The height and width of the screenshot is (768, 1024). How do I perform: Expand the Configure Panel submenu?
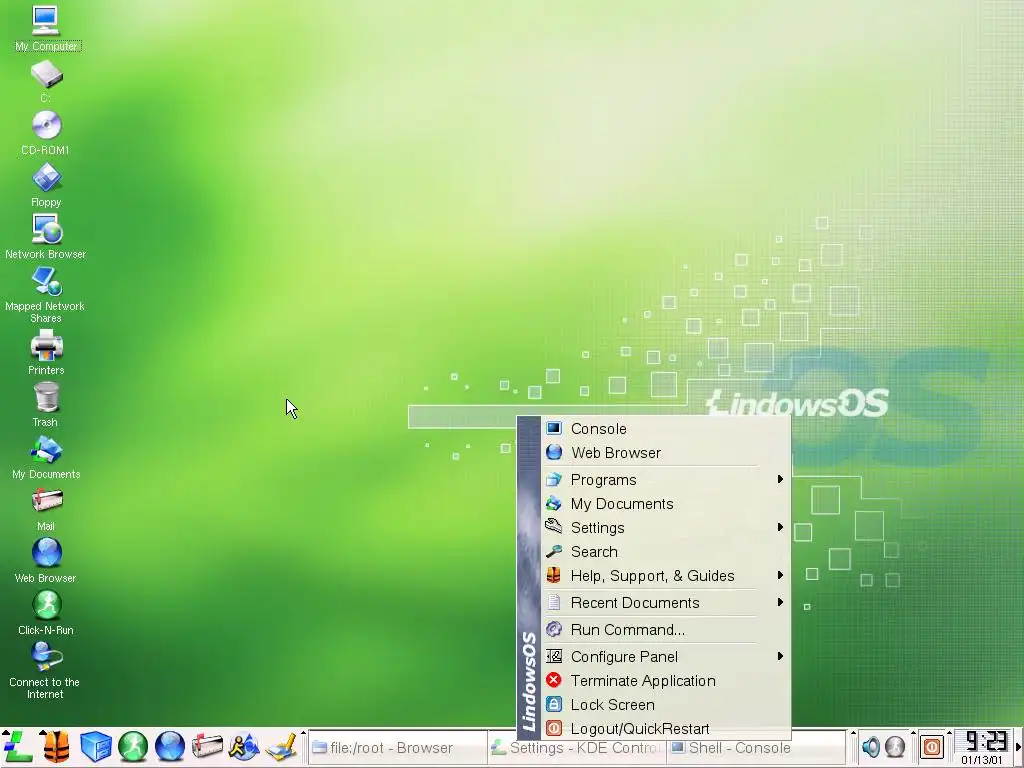coord(666,656)
